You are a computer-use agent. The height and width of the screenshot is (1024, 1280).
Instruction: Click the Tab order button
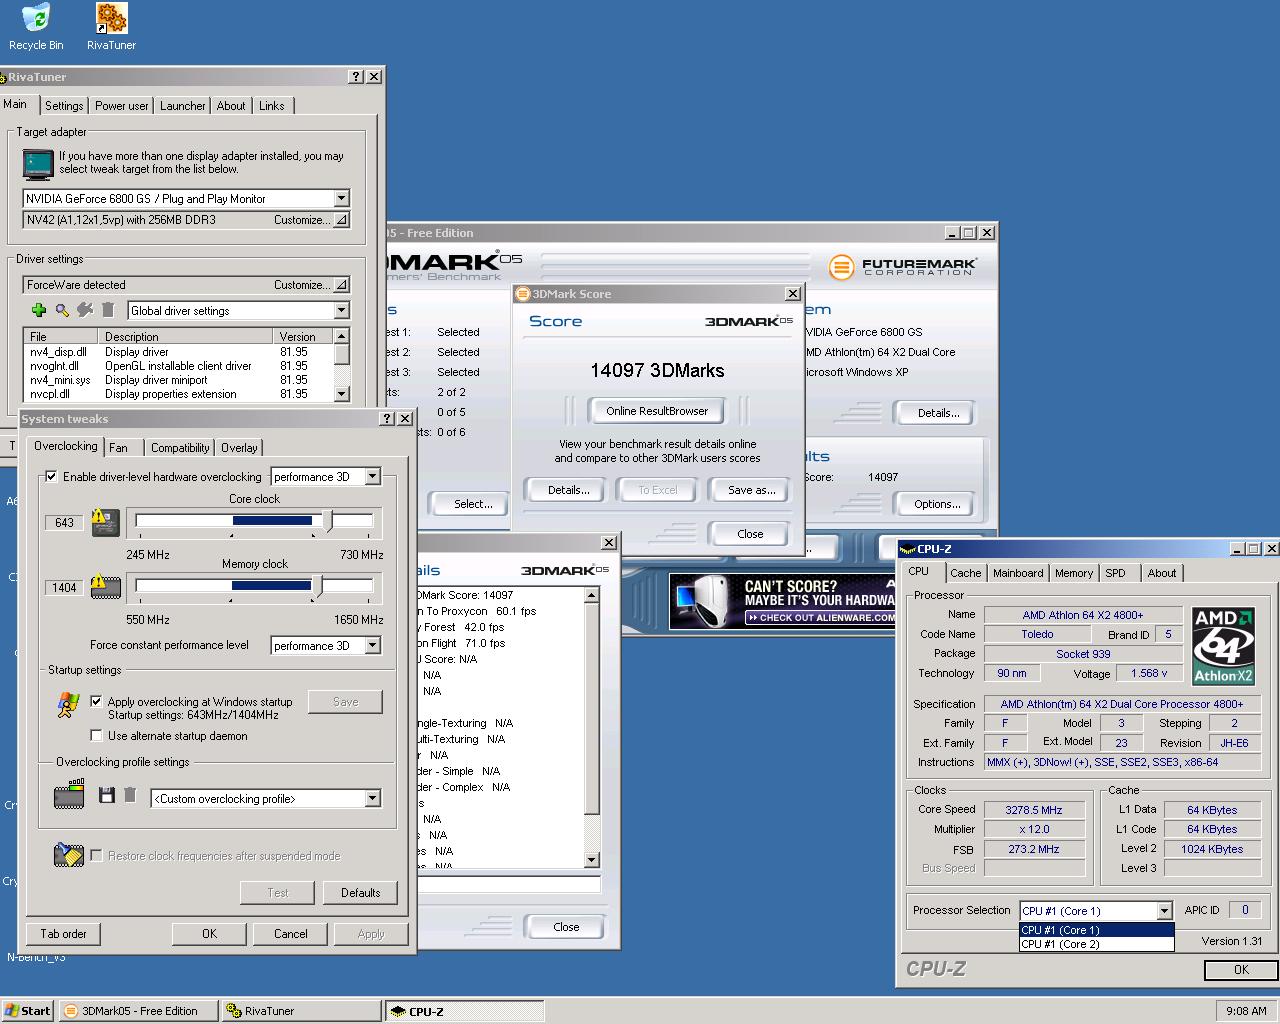[x=63, y=934]
